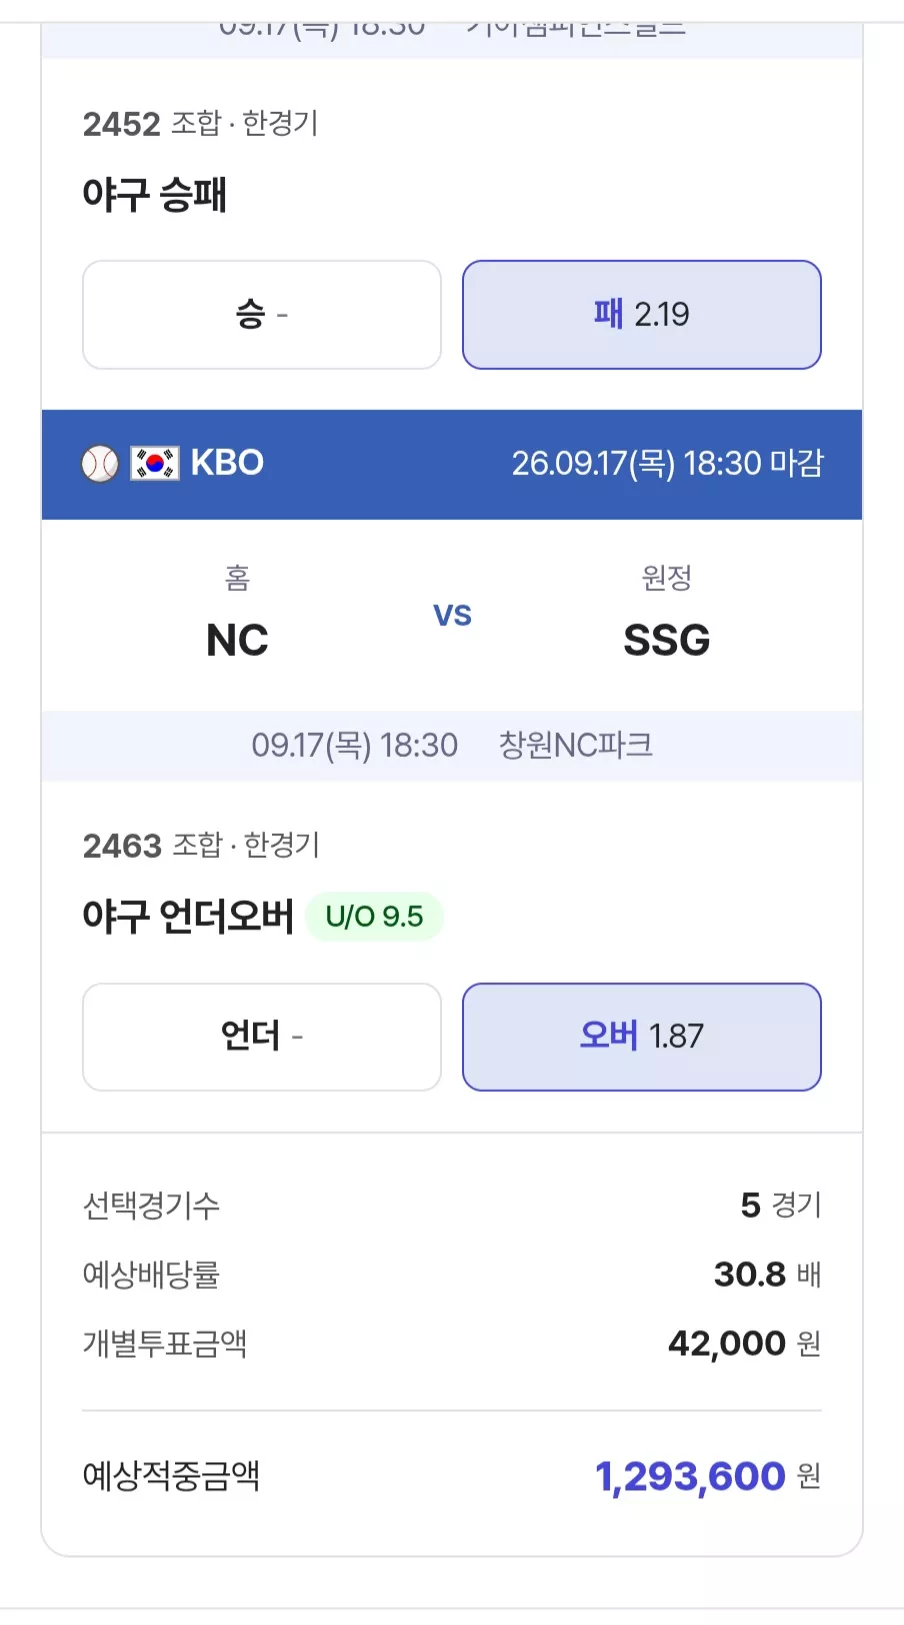The height and width of the screenshot is (1625, 904).
Task: Click the South Korea flag icon
Action: tap(155, 464)
